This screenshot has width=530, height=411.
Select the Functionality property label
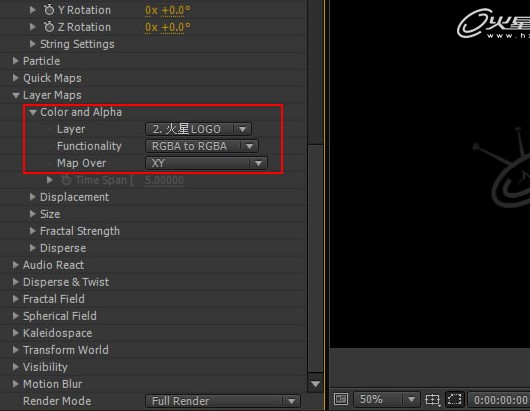89,146
